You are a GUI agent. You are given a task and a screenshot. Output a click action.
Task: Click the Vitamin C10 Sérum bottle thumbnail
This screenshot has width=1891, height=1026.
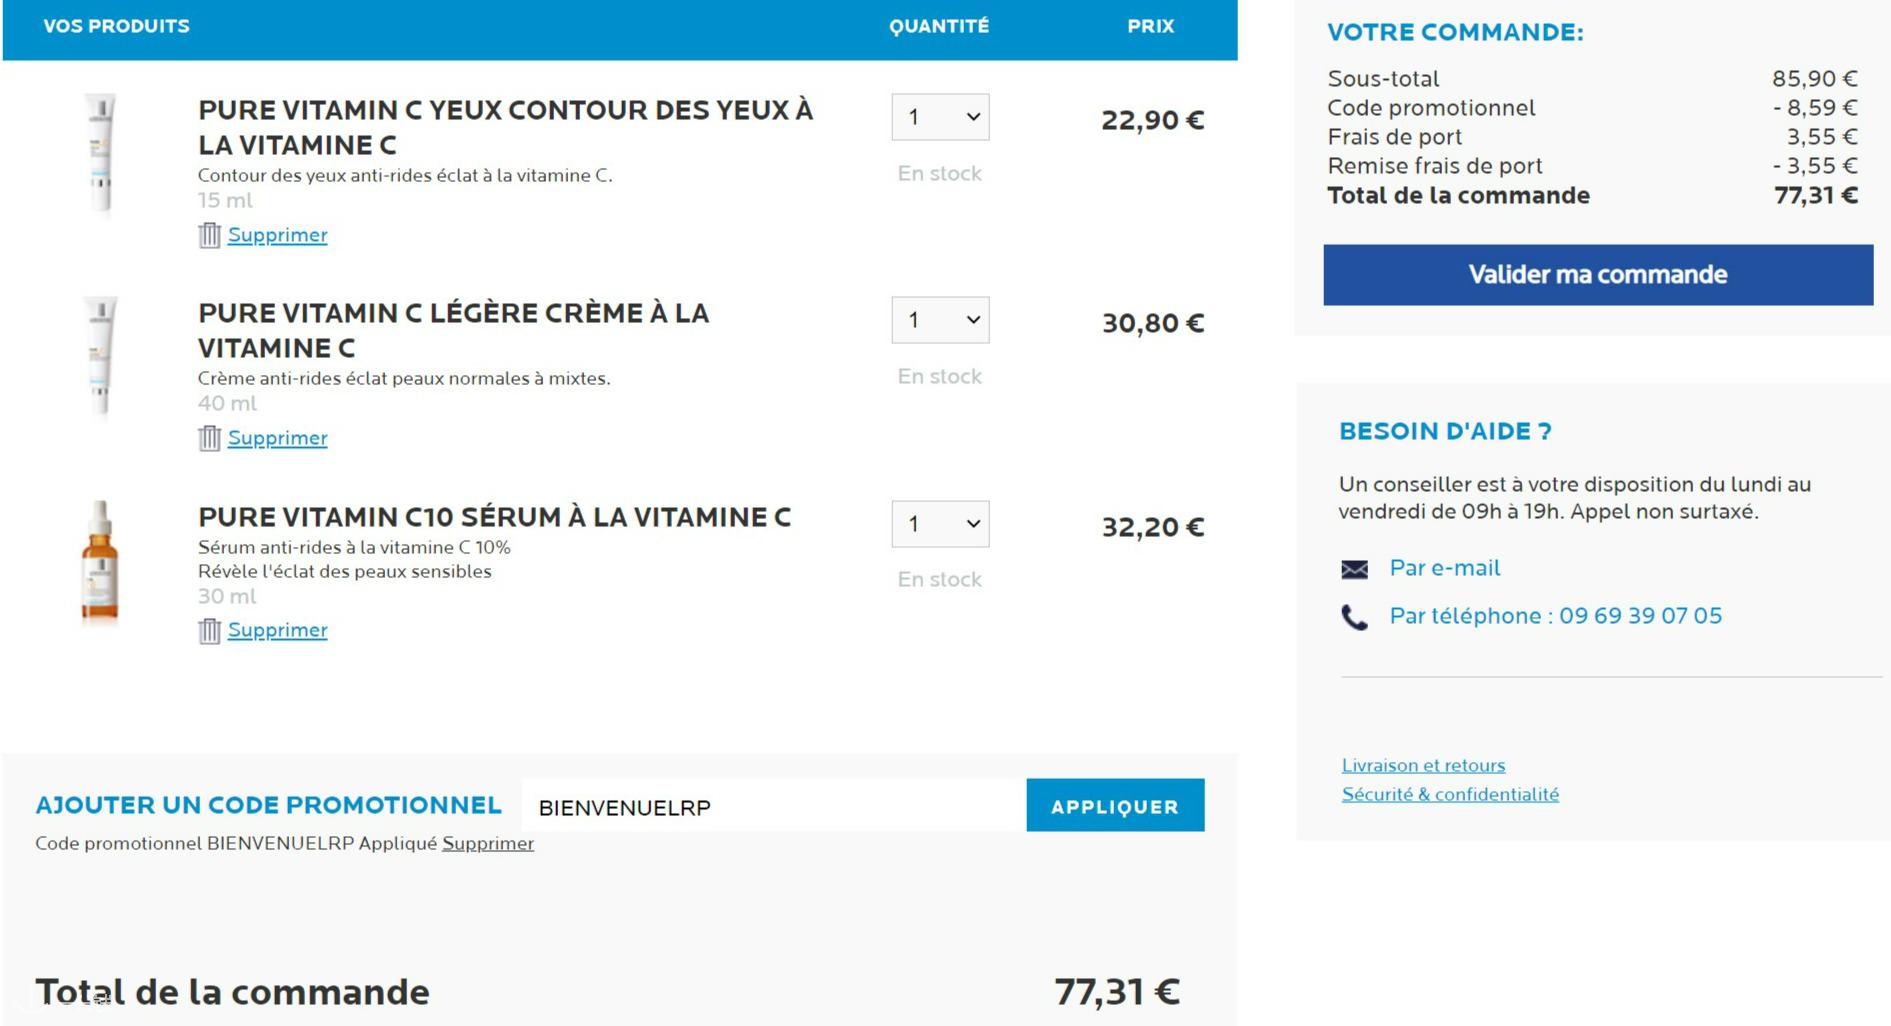point(100,562)
